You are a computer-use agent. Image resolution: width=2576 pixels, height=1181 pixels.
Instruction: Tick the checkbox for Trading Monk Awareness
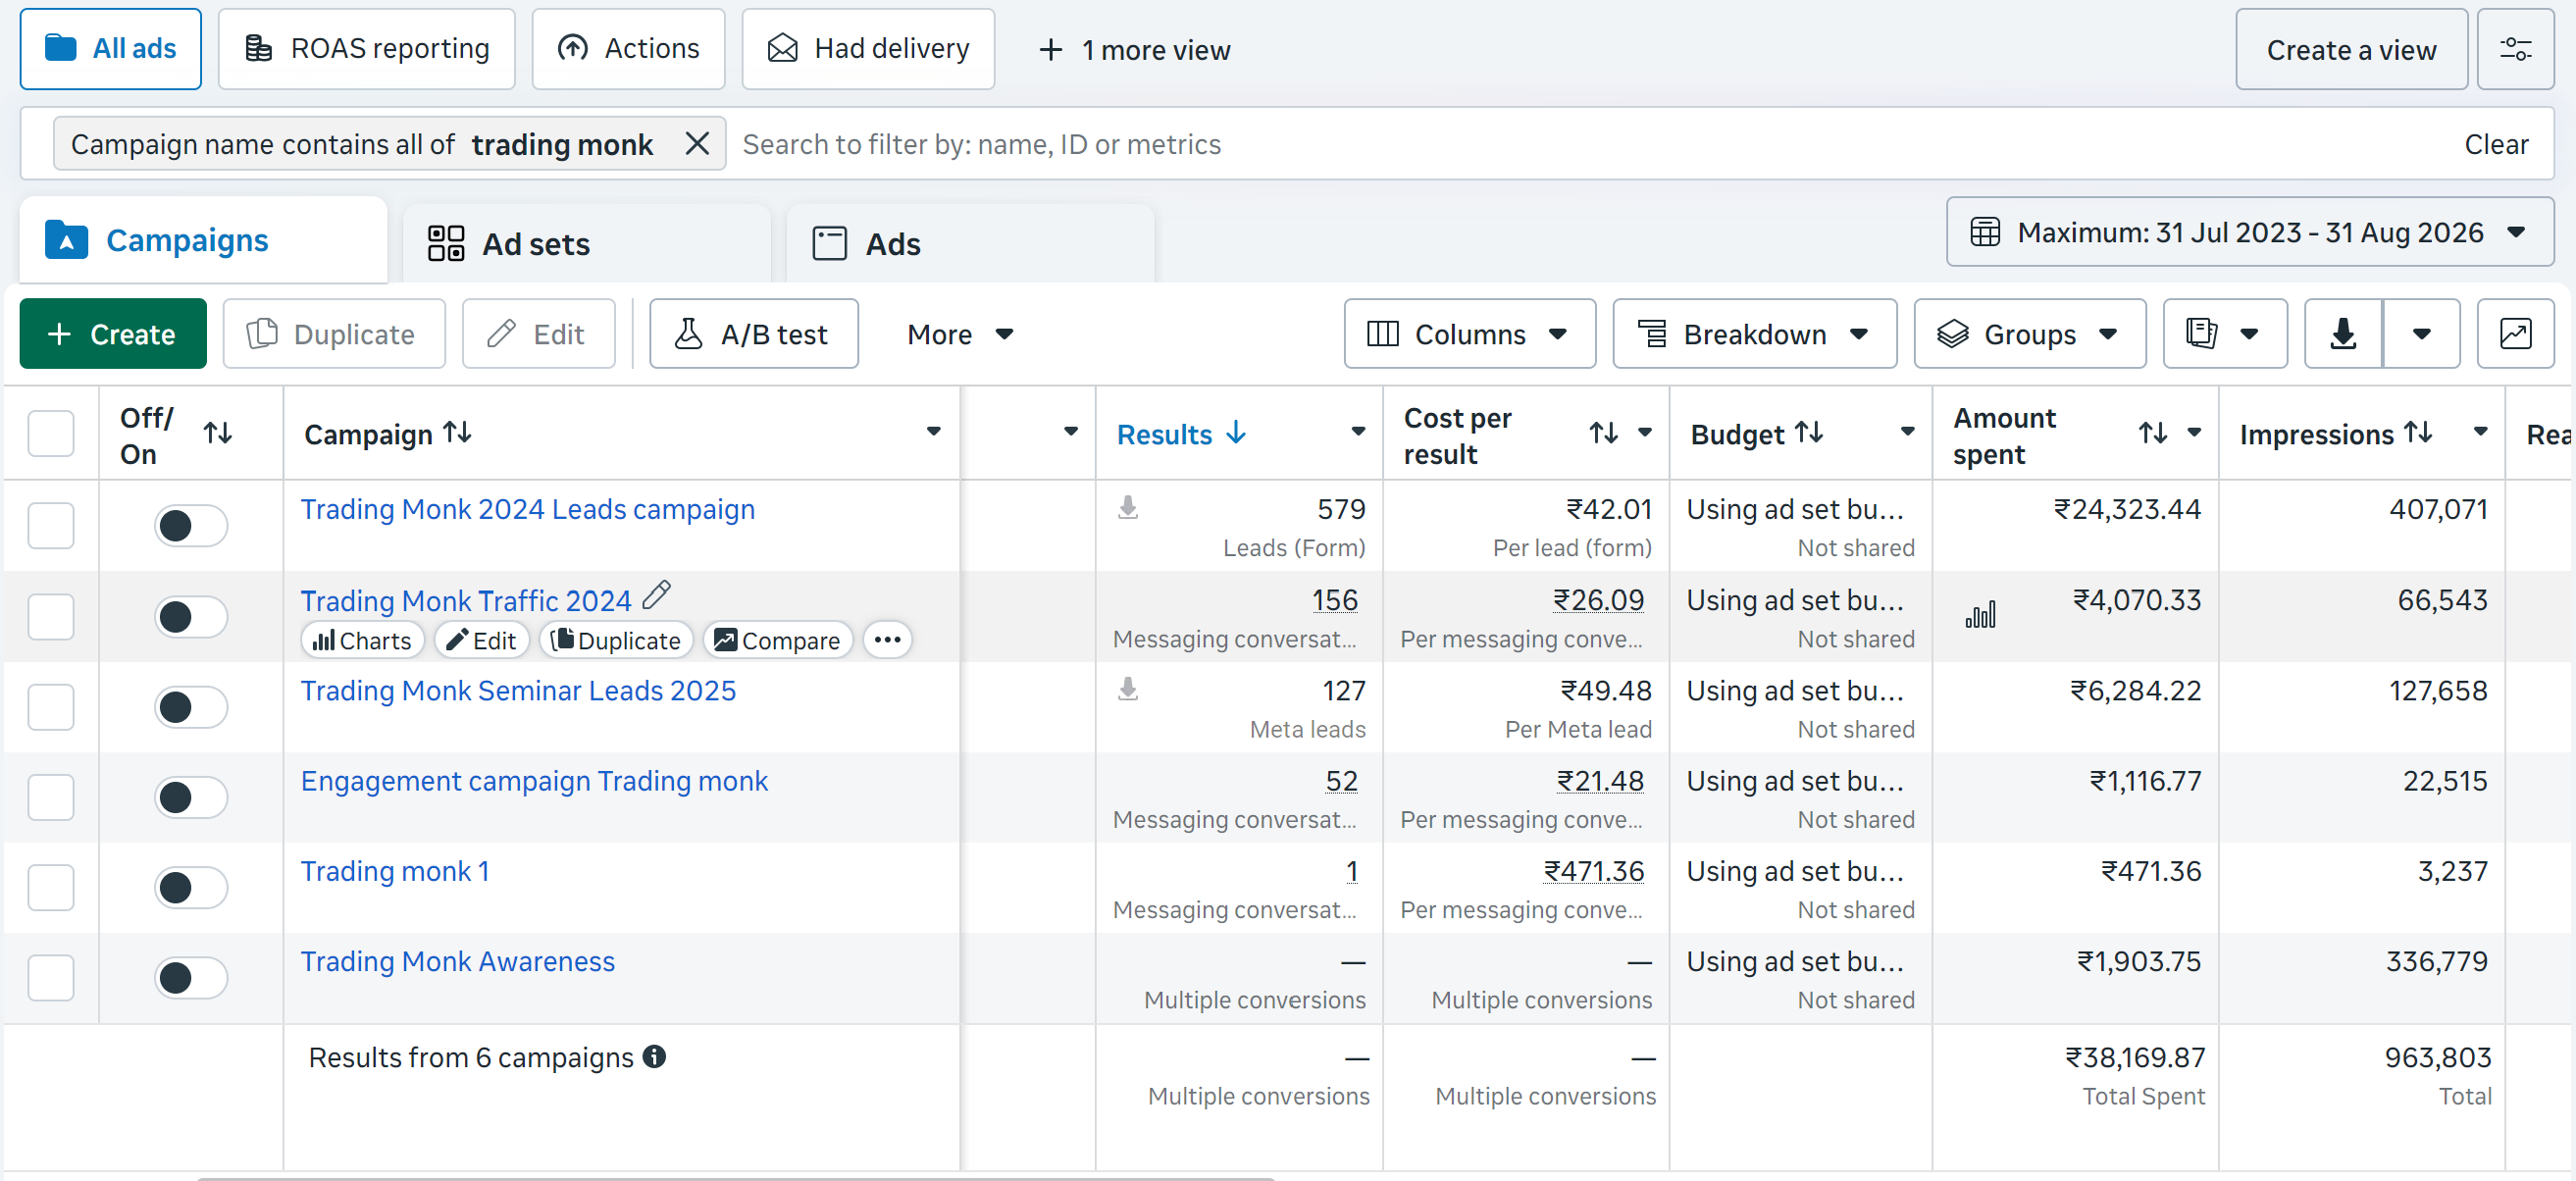pos(51,977)
